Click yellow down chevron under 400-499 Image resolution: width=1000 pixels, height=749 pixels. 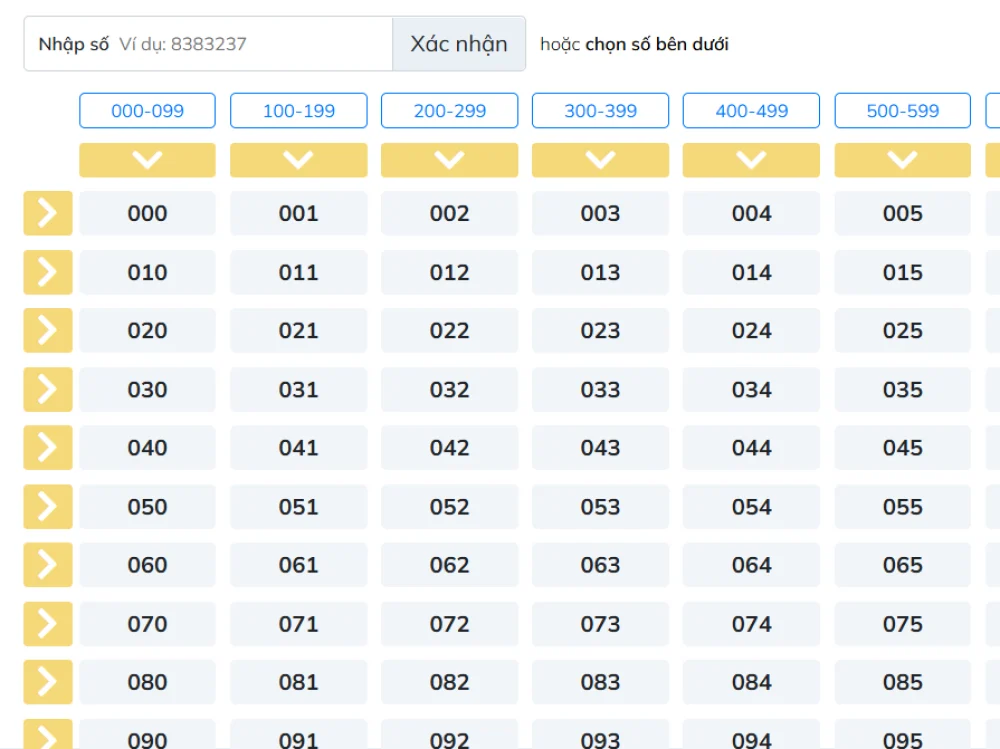[751, 159]
